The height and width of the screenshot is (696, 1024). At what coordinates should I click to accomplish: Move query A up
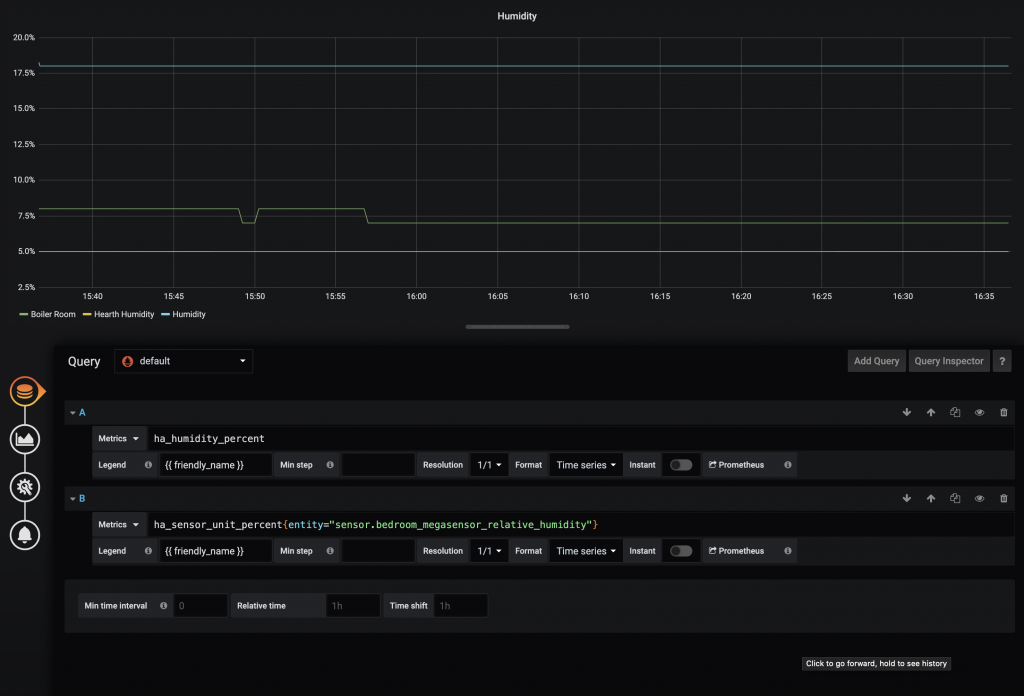(x=931, y=413)
